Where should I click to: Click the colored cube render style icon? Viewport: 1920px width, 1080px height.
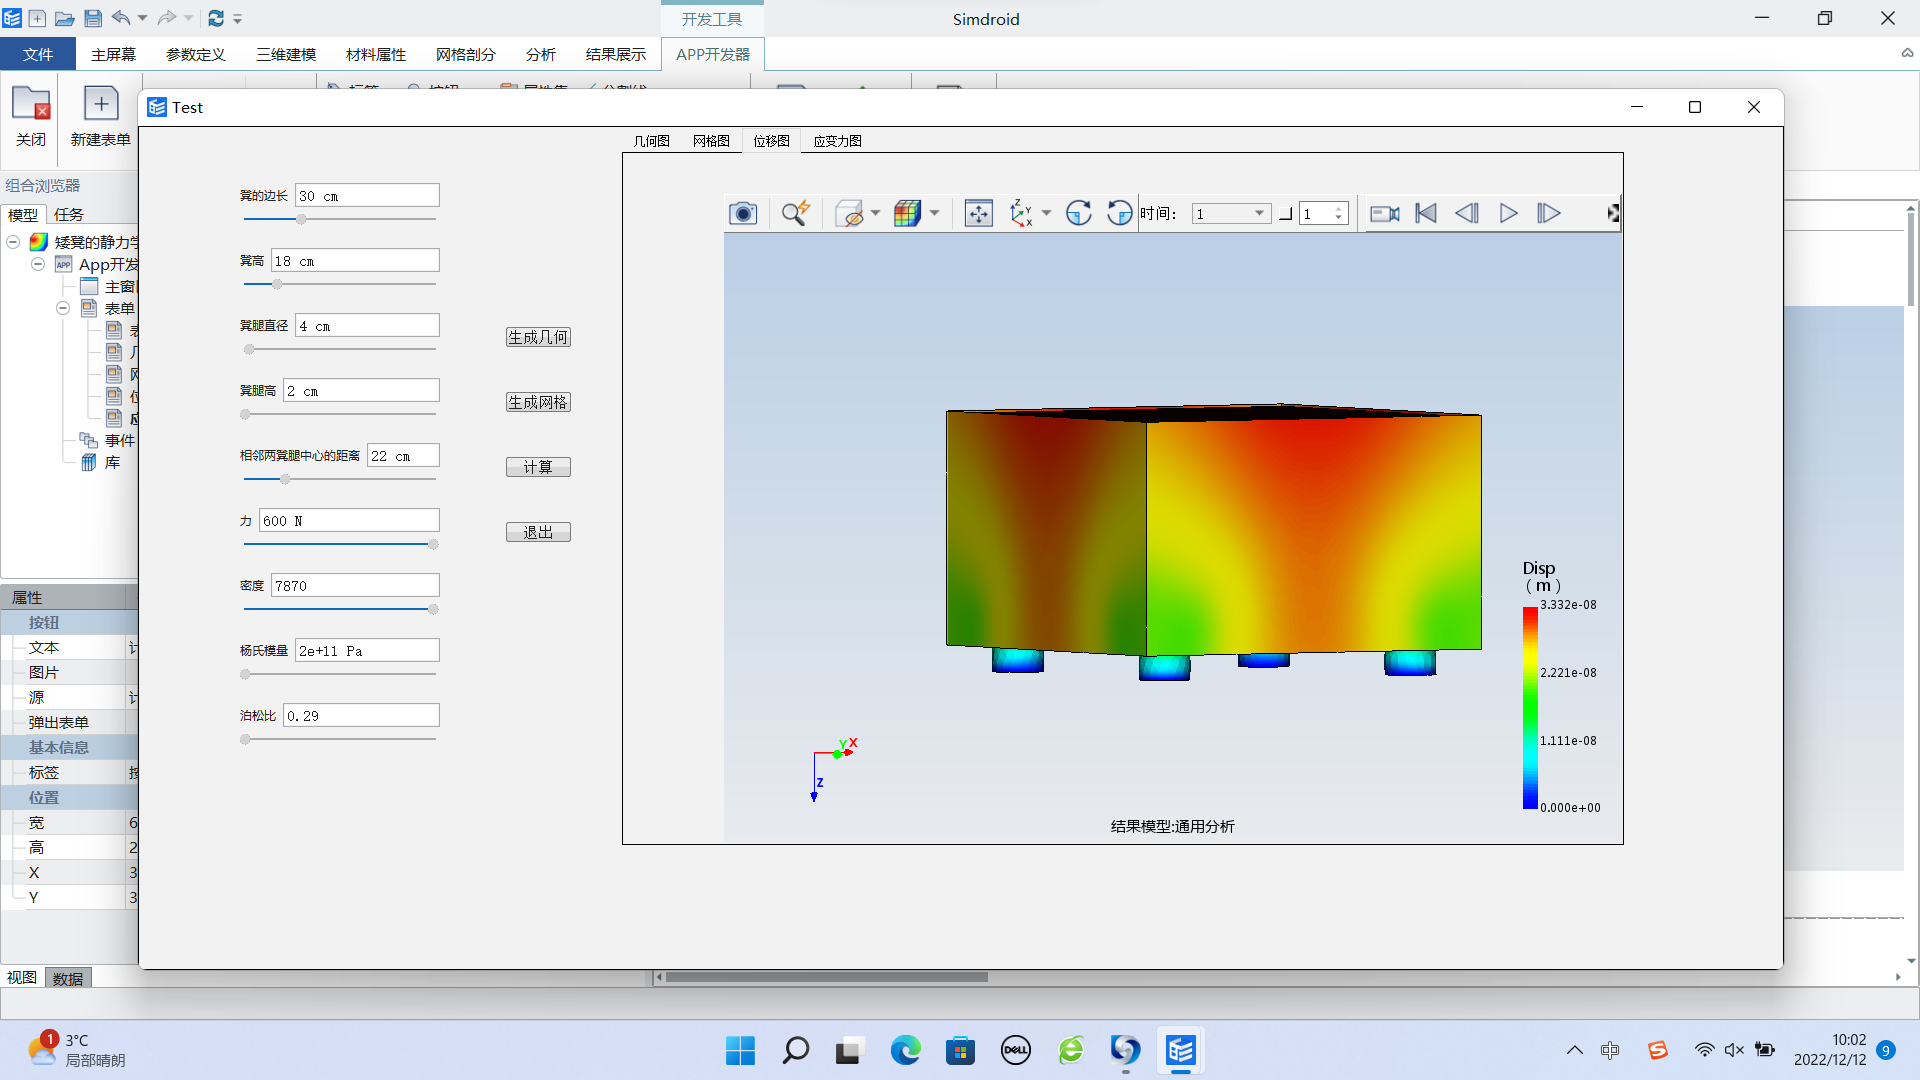click(907, 213)
